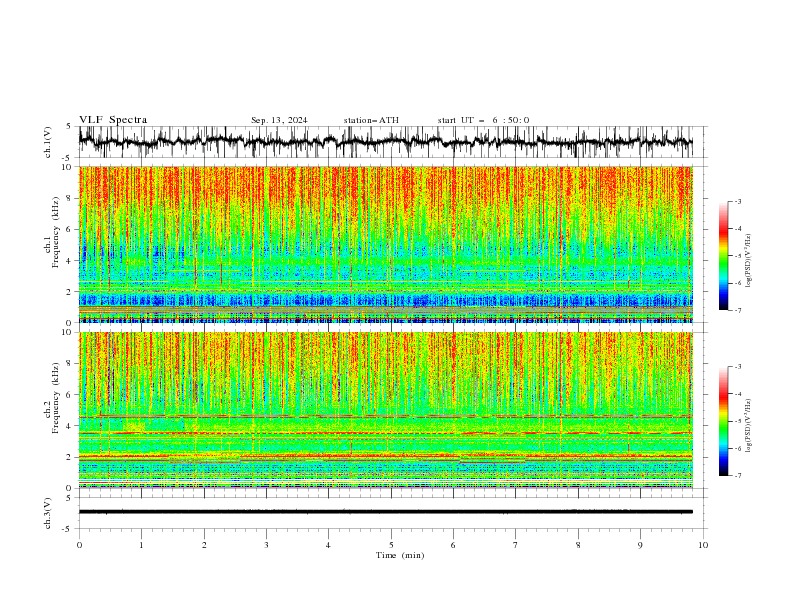
Task: Click time axis tick label '8'
Action: [578, 545]
